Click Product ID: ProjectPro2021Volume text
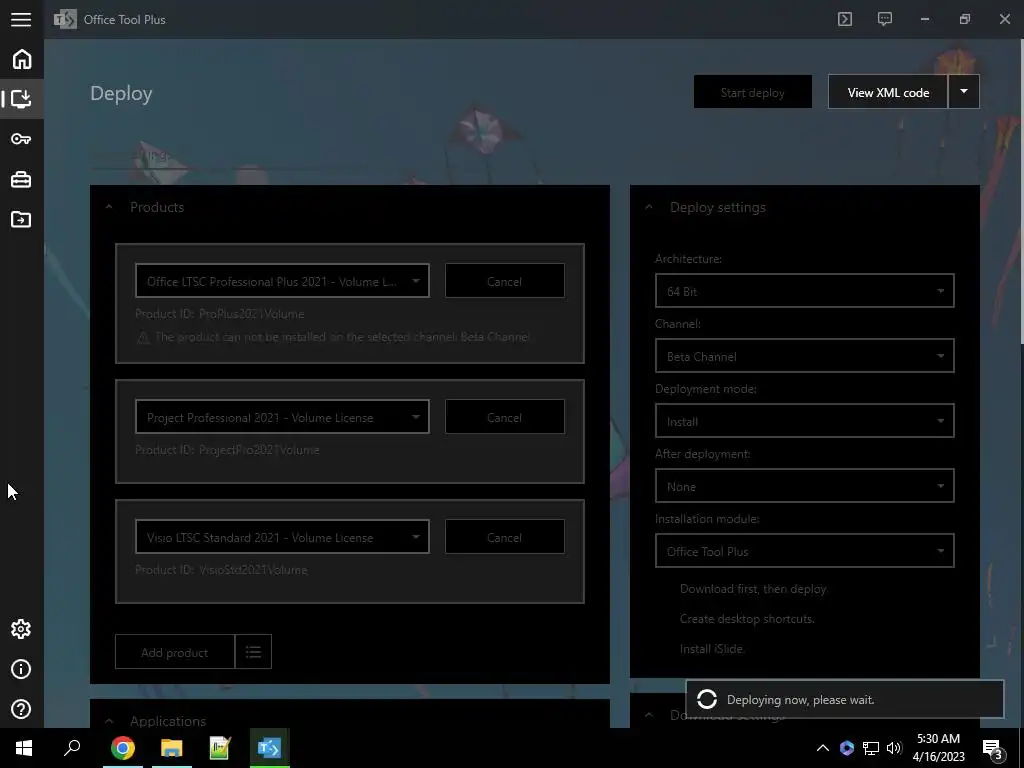This screenshot has width=1024, height=768. click(x=227, y=449)
